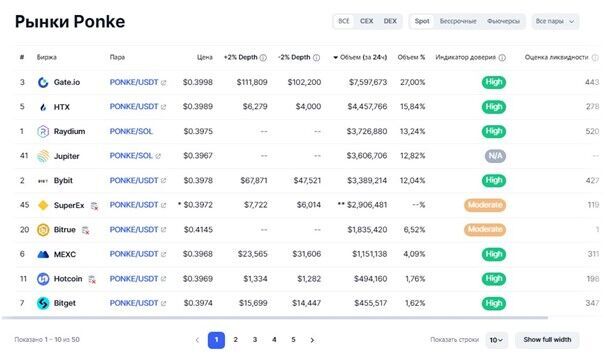Sort by Цена column header
This screenshot has height=361, width=606.
click(204, 58)
